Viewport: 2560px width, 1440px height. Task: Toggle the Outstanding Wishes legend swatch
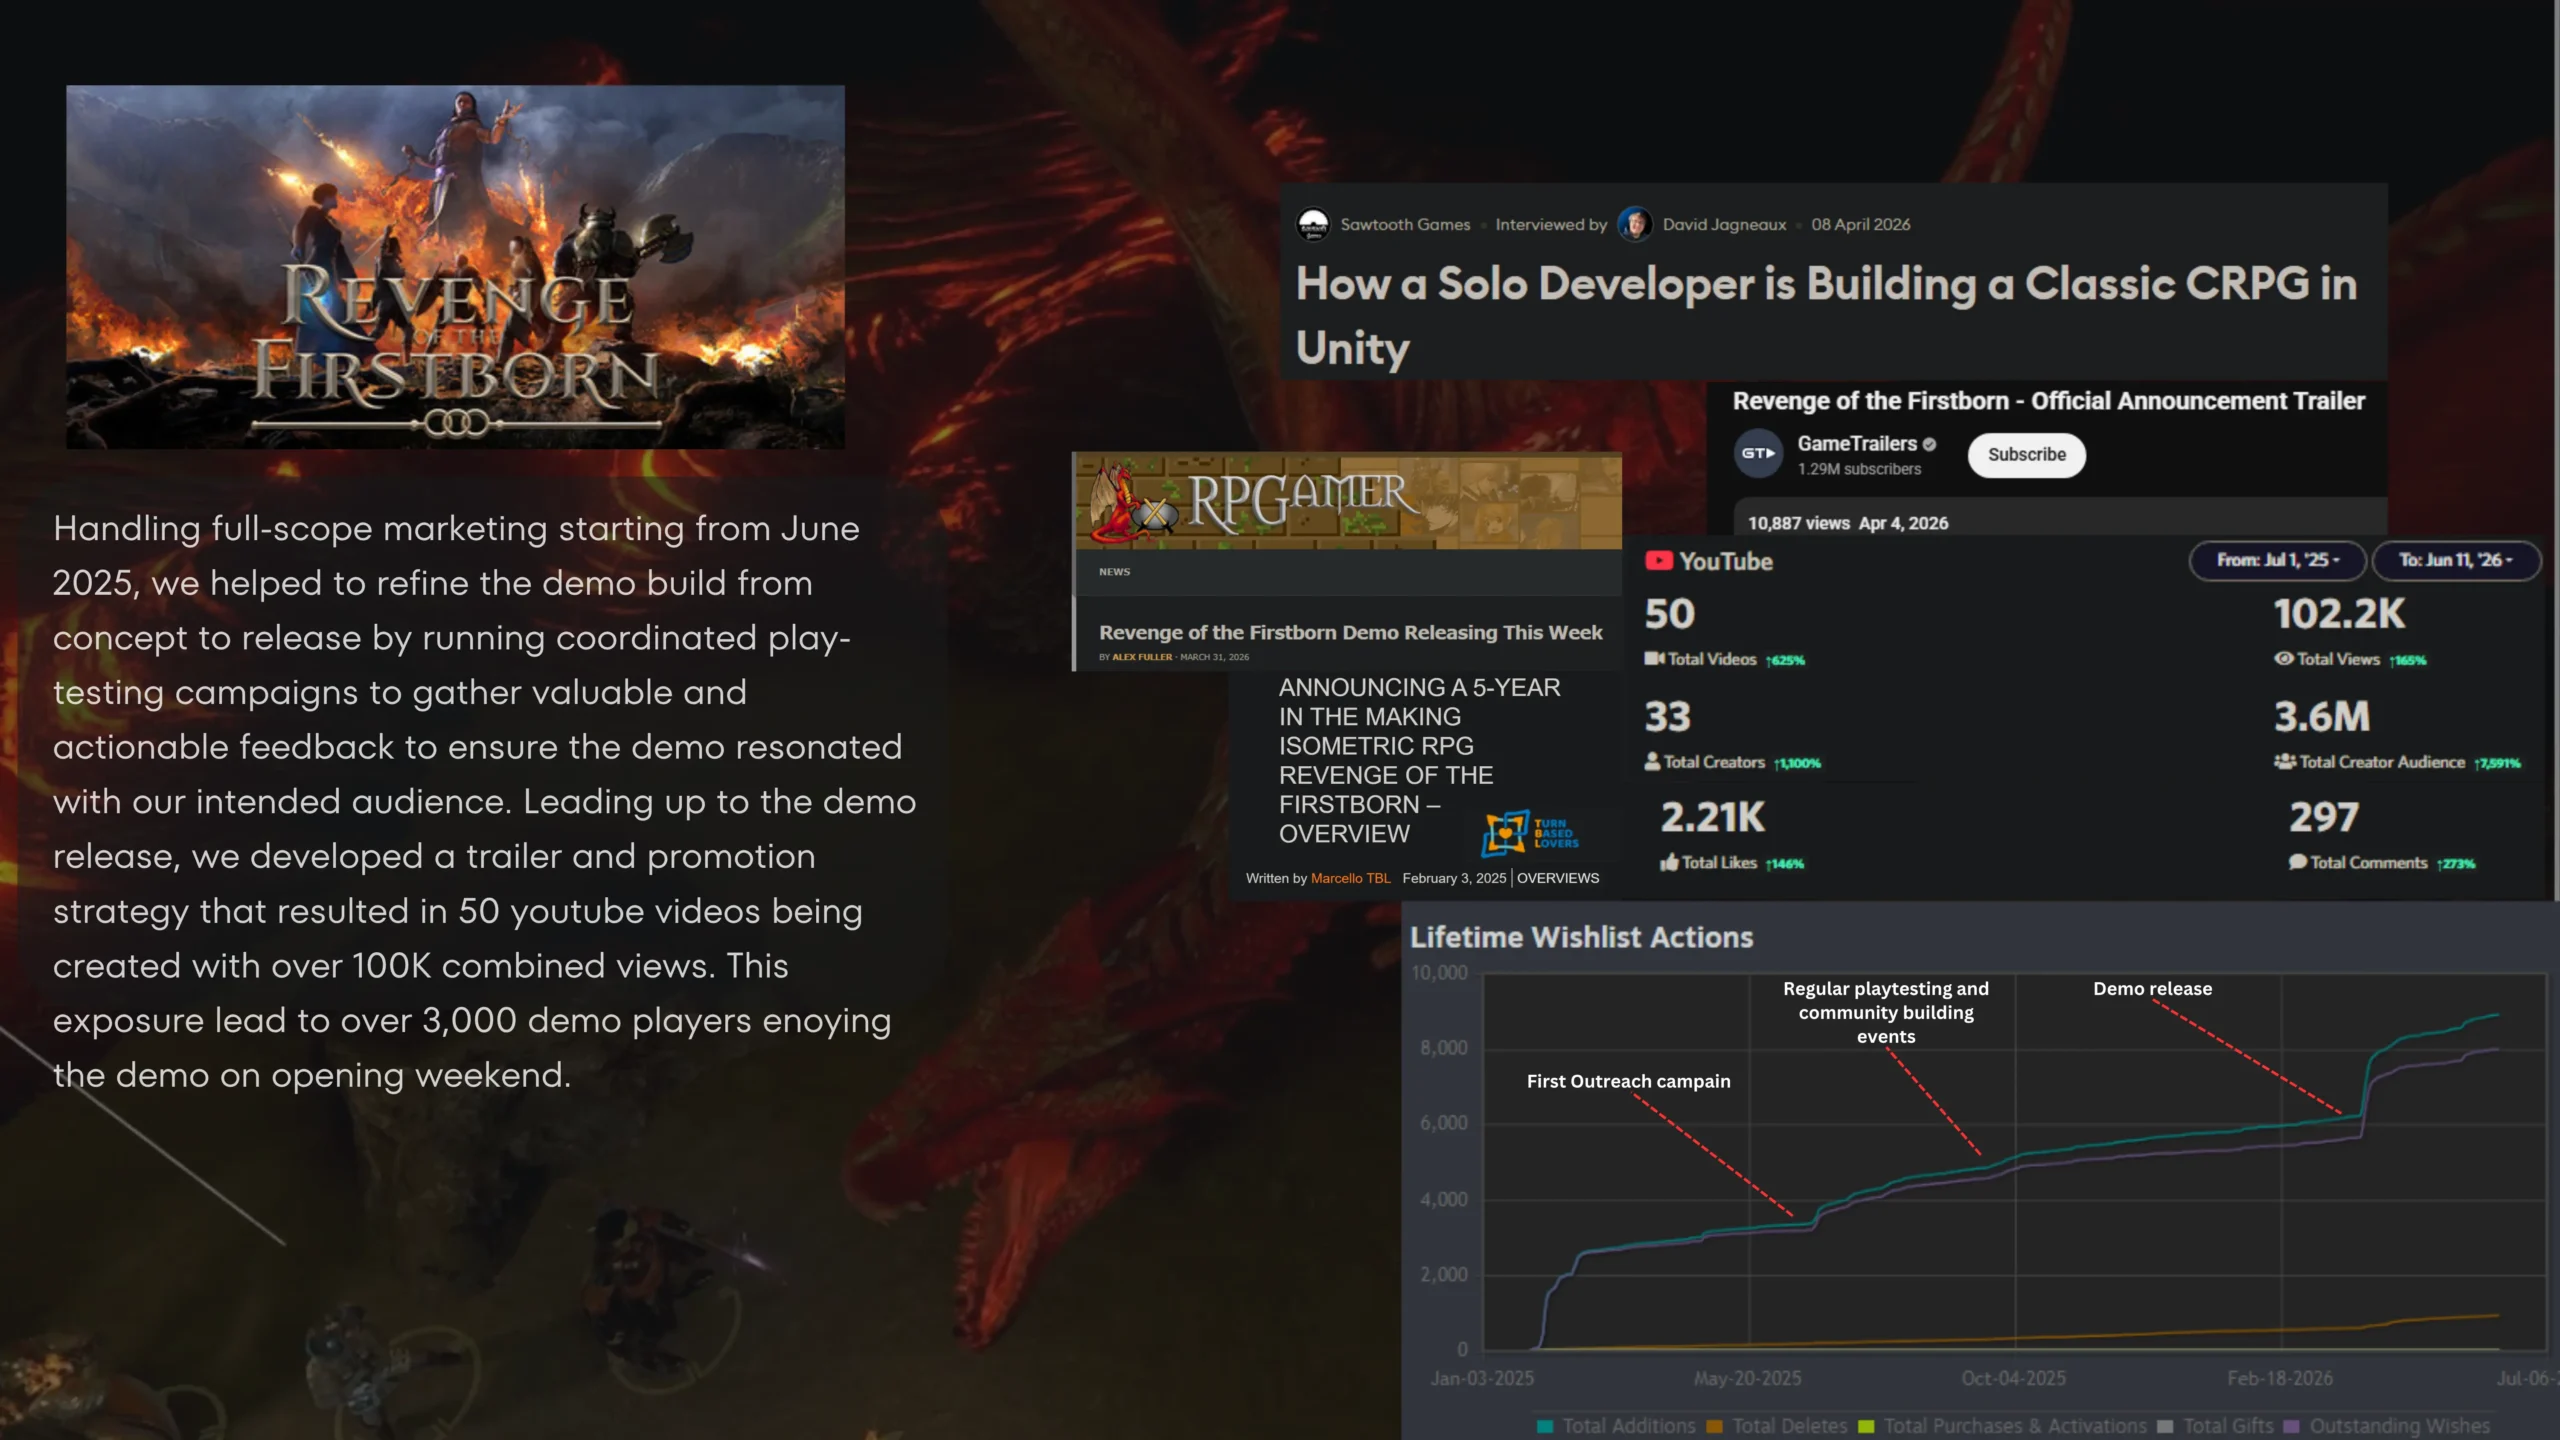tap(2291, 1426)
